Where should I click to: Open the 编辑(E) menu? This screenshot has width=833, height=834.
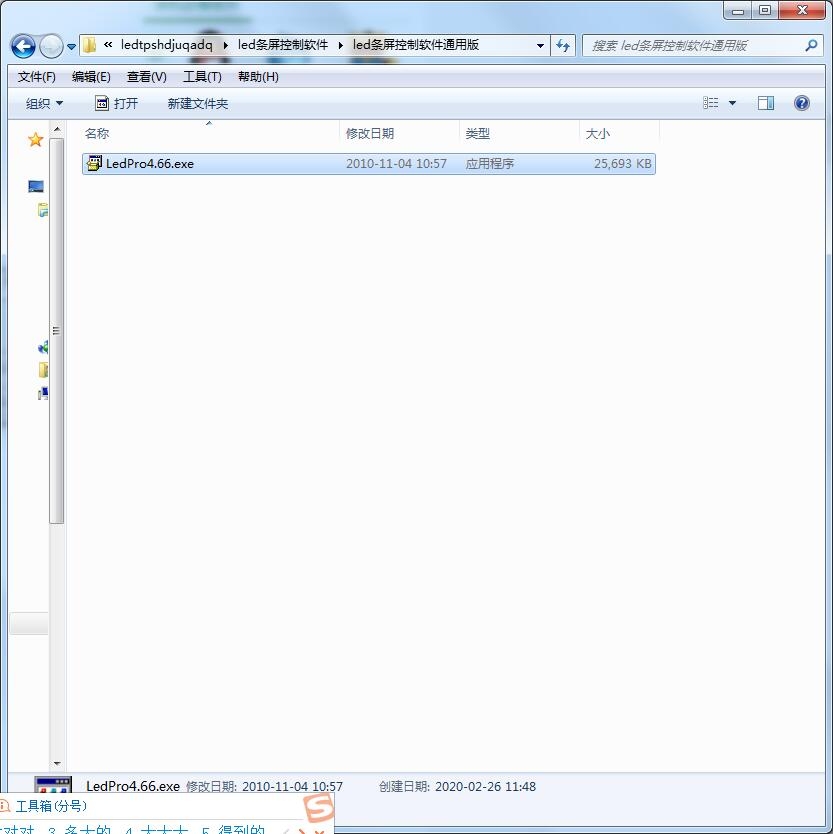[91, 77]
